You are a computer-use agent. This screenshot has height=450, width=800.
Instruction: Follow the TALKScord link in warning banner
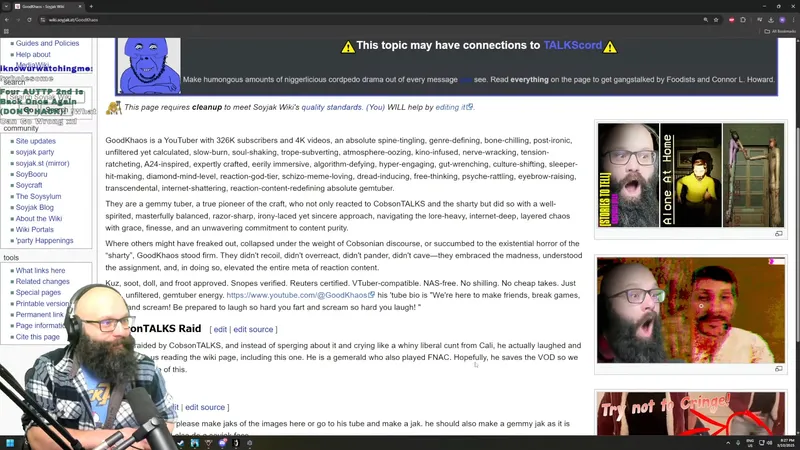pos(572,46)
